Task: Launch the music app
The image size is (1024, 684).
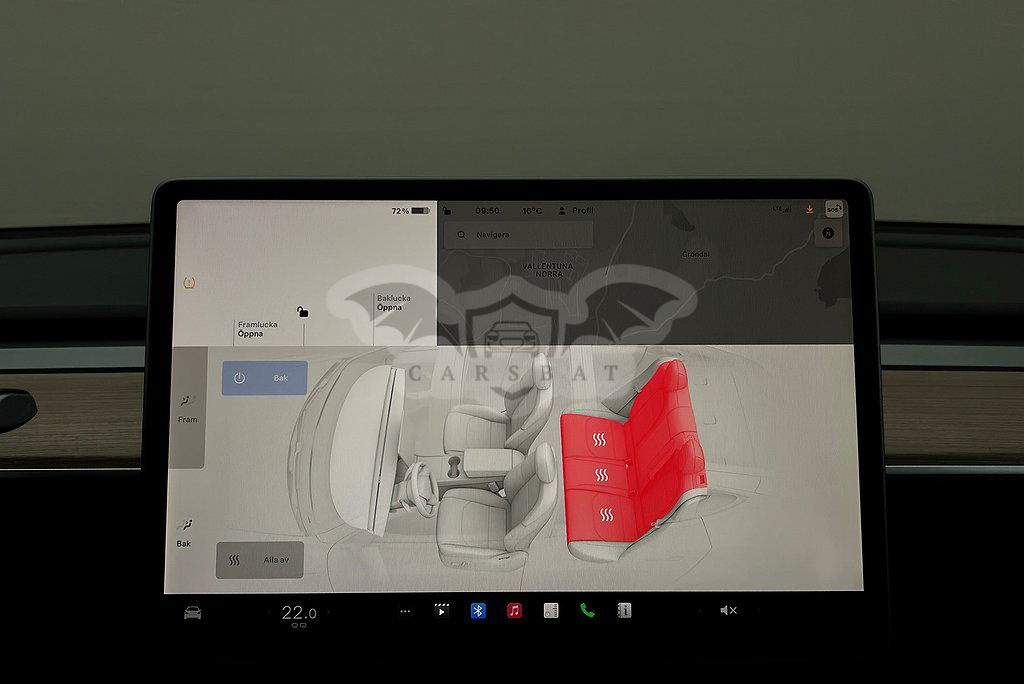Action: tap(514, 611)
